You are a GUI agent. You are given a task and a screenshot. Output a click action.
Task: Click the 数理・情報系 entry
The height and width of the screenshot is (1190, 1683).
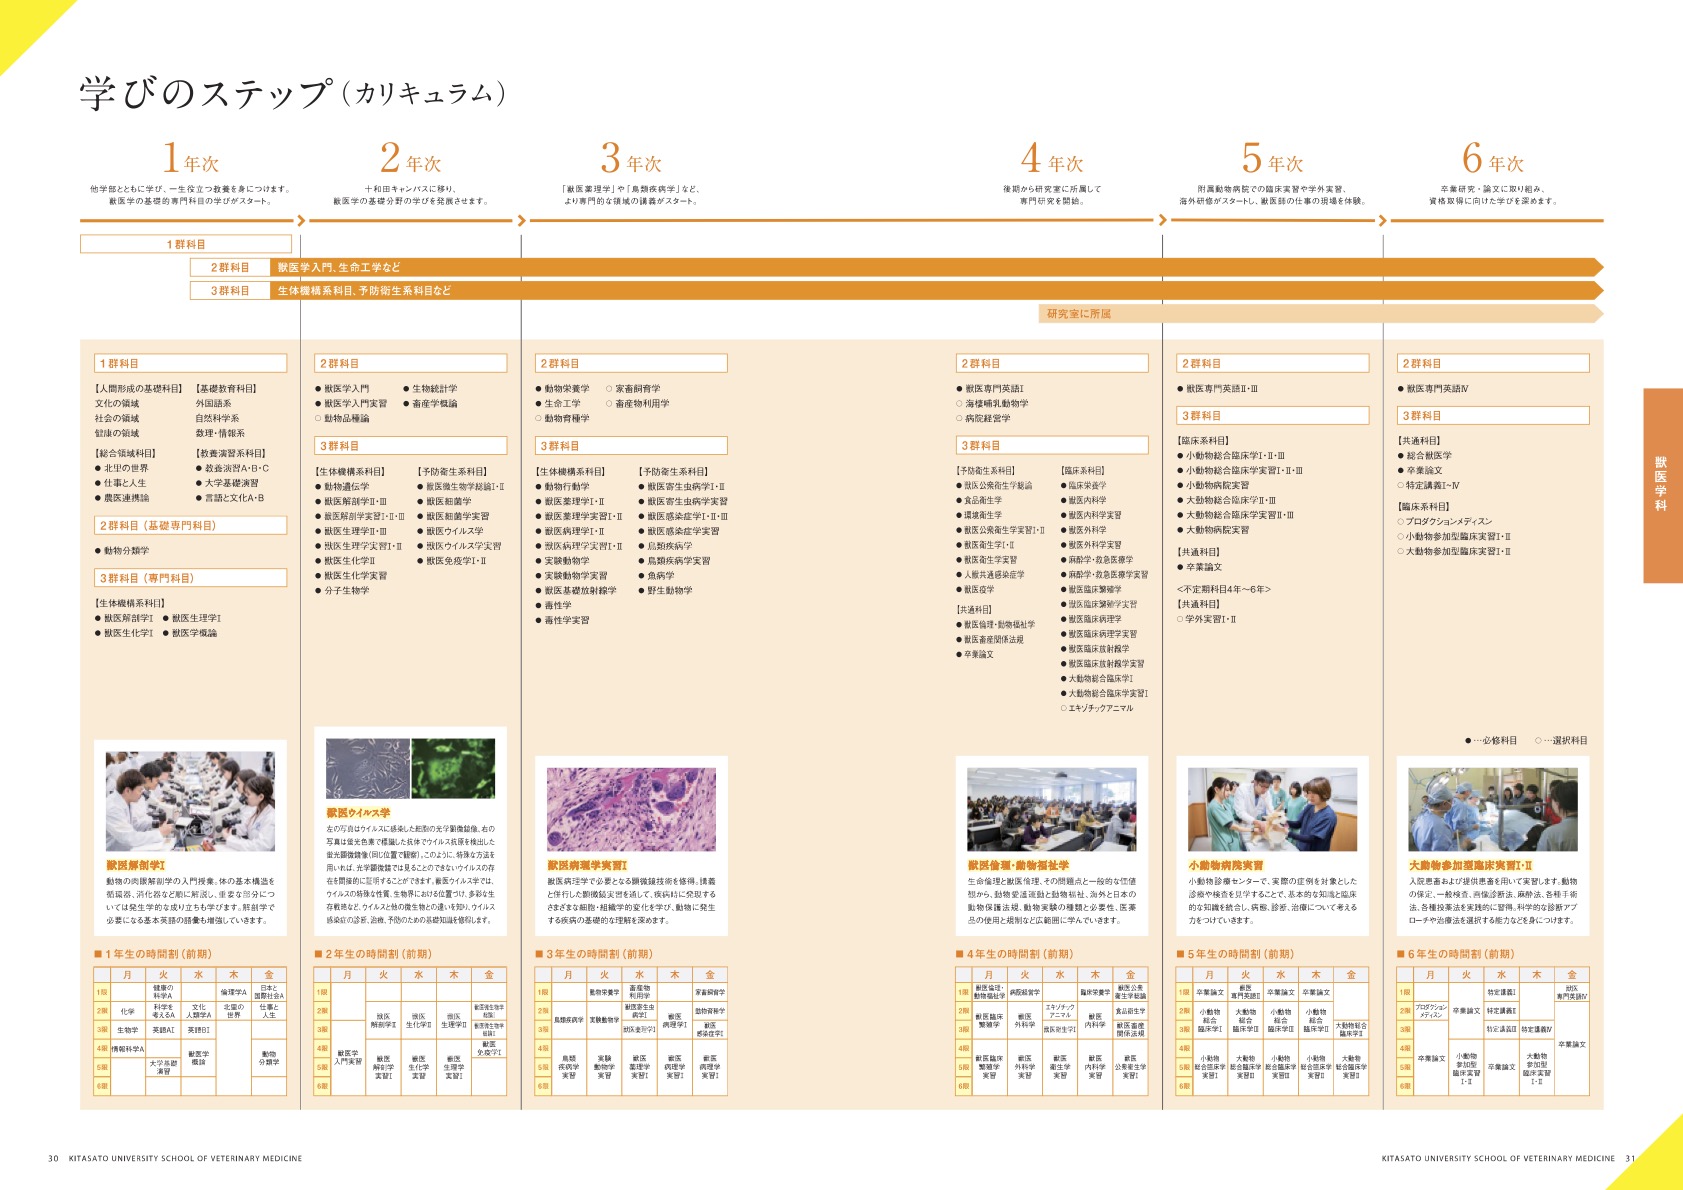(x=220, y=434)
